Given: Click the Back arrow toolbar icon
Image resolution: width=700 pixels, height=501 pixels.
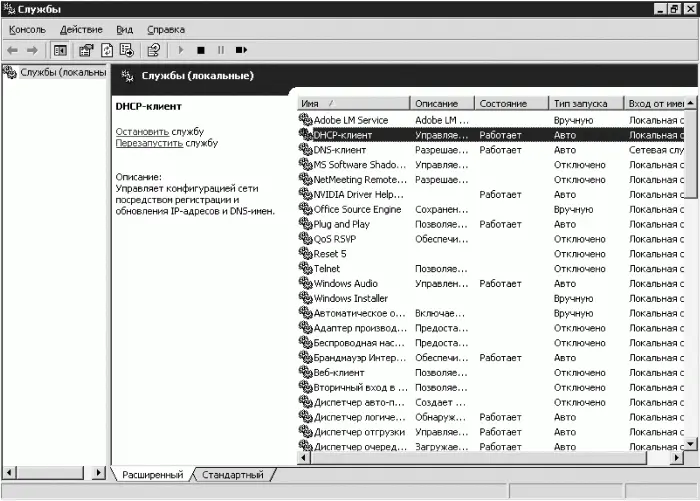Looking at the screenshot, I should point(12,50).
